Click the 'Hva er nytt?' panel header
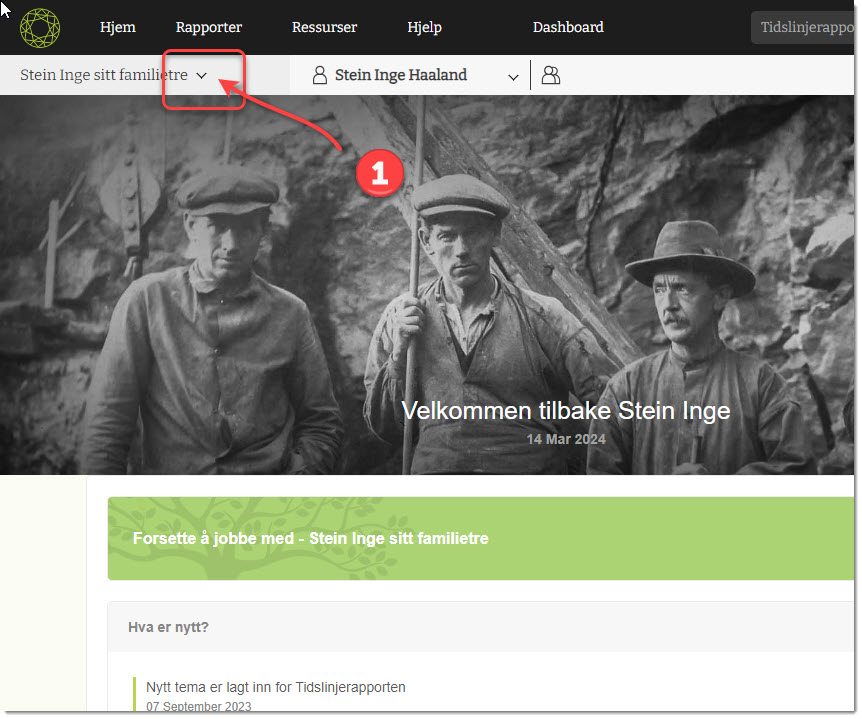The height and width of the screenshot is (719, 862). tap(168, 628)
